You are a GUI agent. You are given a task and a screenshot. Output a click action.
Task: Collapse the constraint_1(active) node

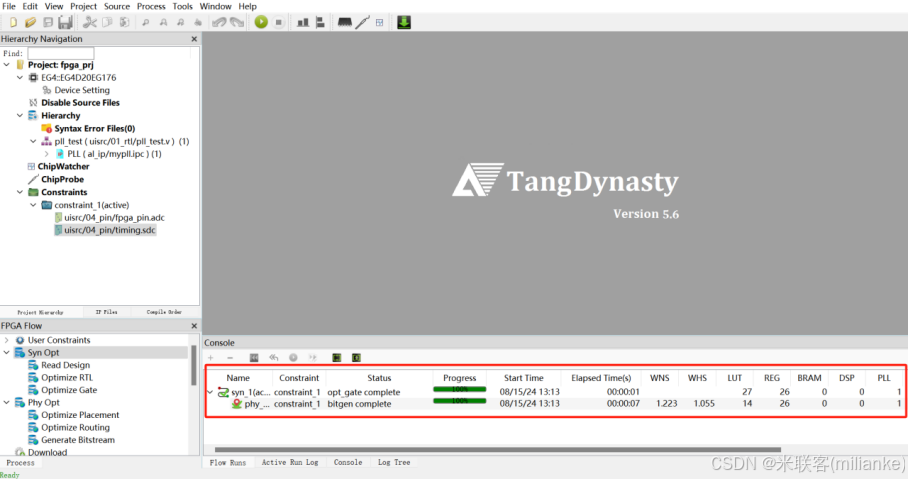(33, 205)
